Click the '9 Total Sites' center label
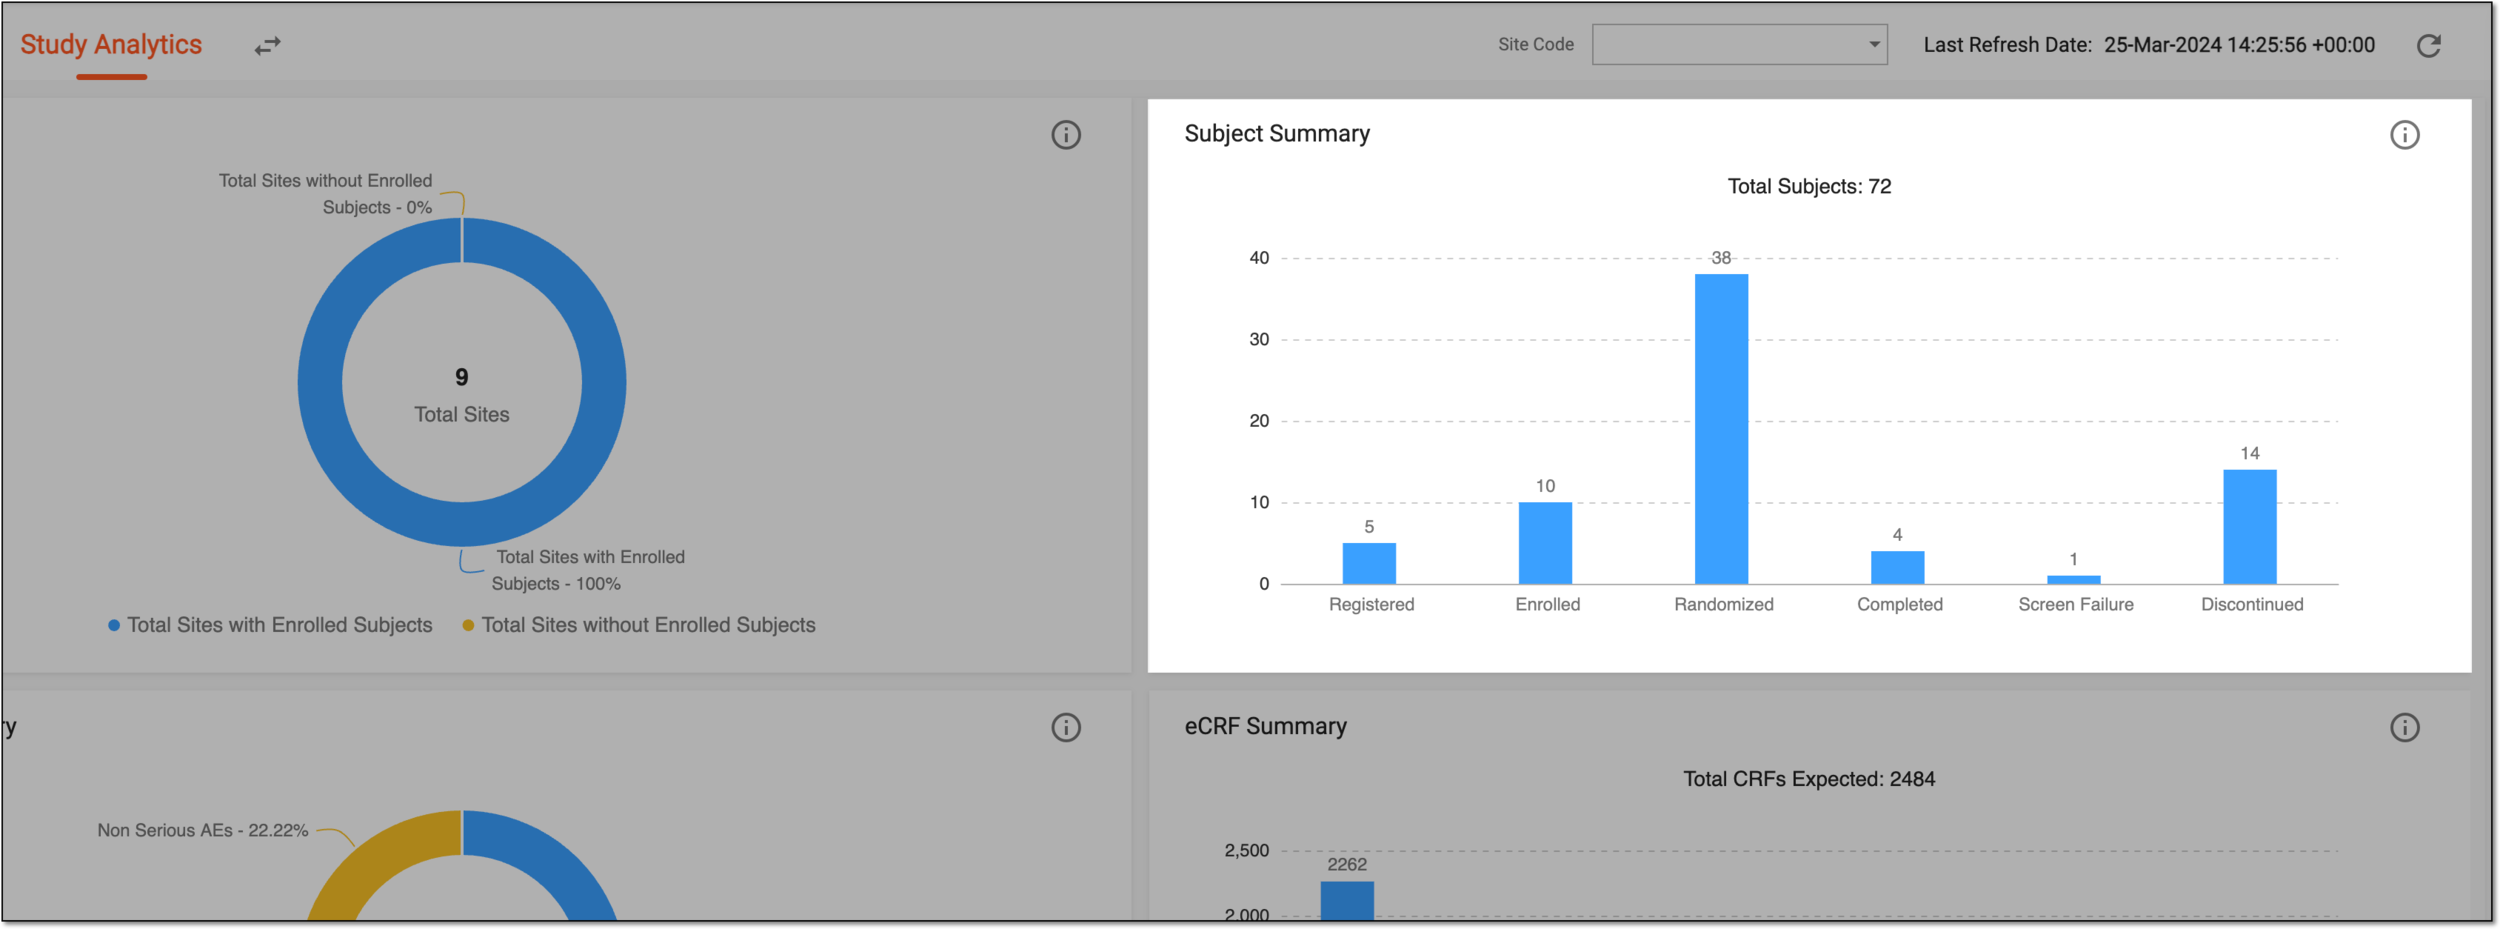 pyautogui.click(x=462, y=396)
